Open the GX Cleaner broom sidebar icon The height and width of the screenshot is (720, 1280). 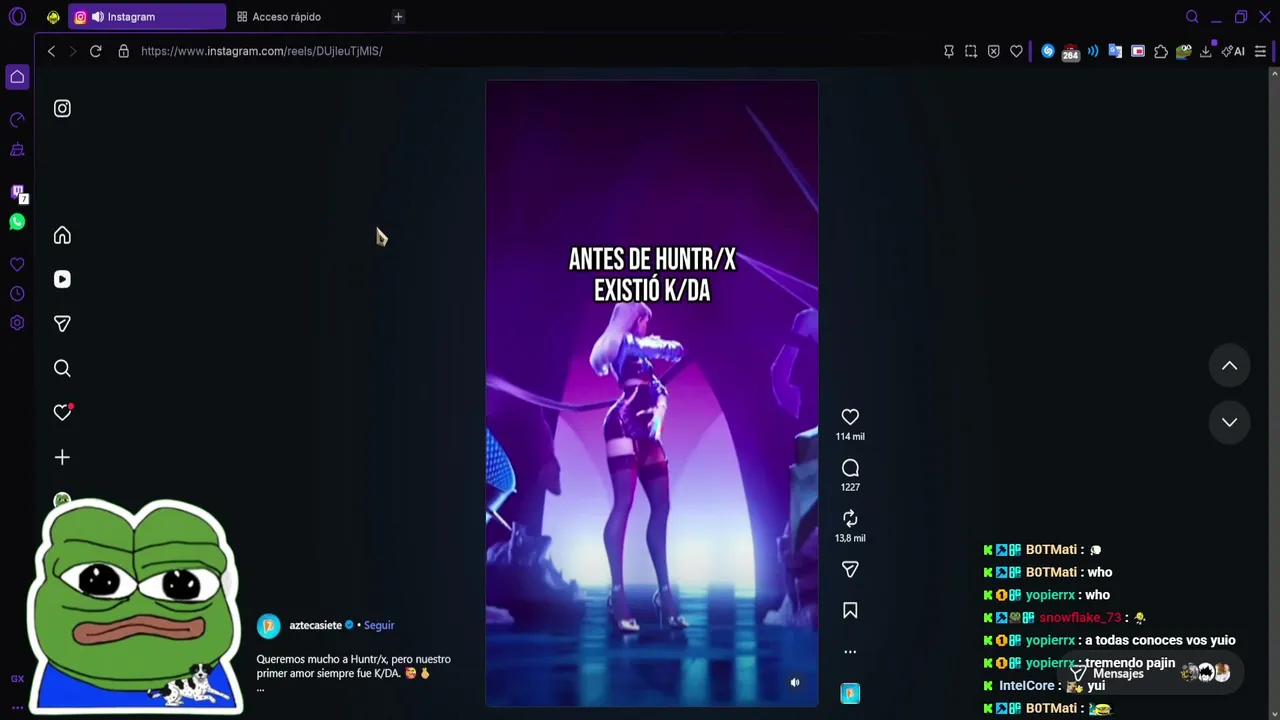pos(17,150)
